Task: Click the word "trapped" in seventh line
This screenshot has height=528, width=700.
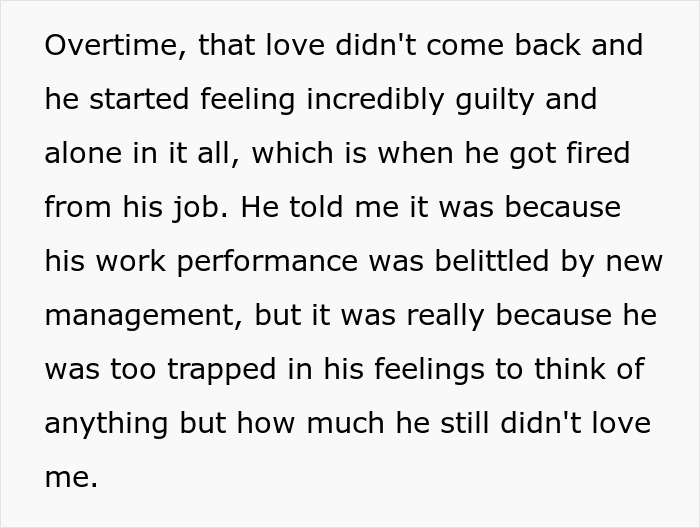Action: [222, 369]
